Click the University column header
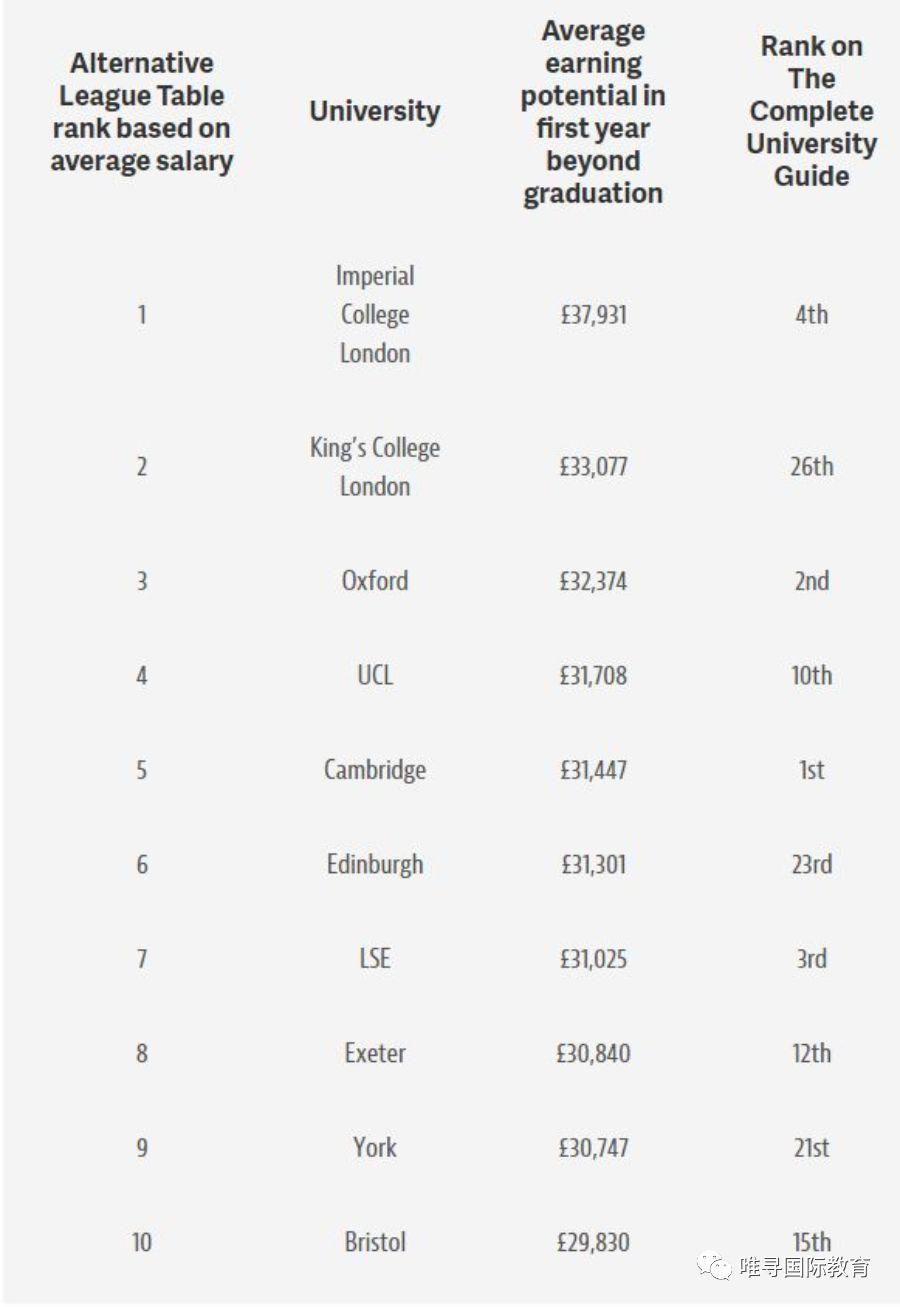900x1307 pixels. (x=375, y=111)
